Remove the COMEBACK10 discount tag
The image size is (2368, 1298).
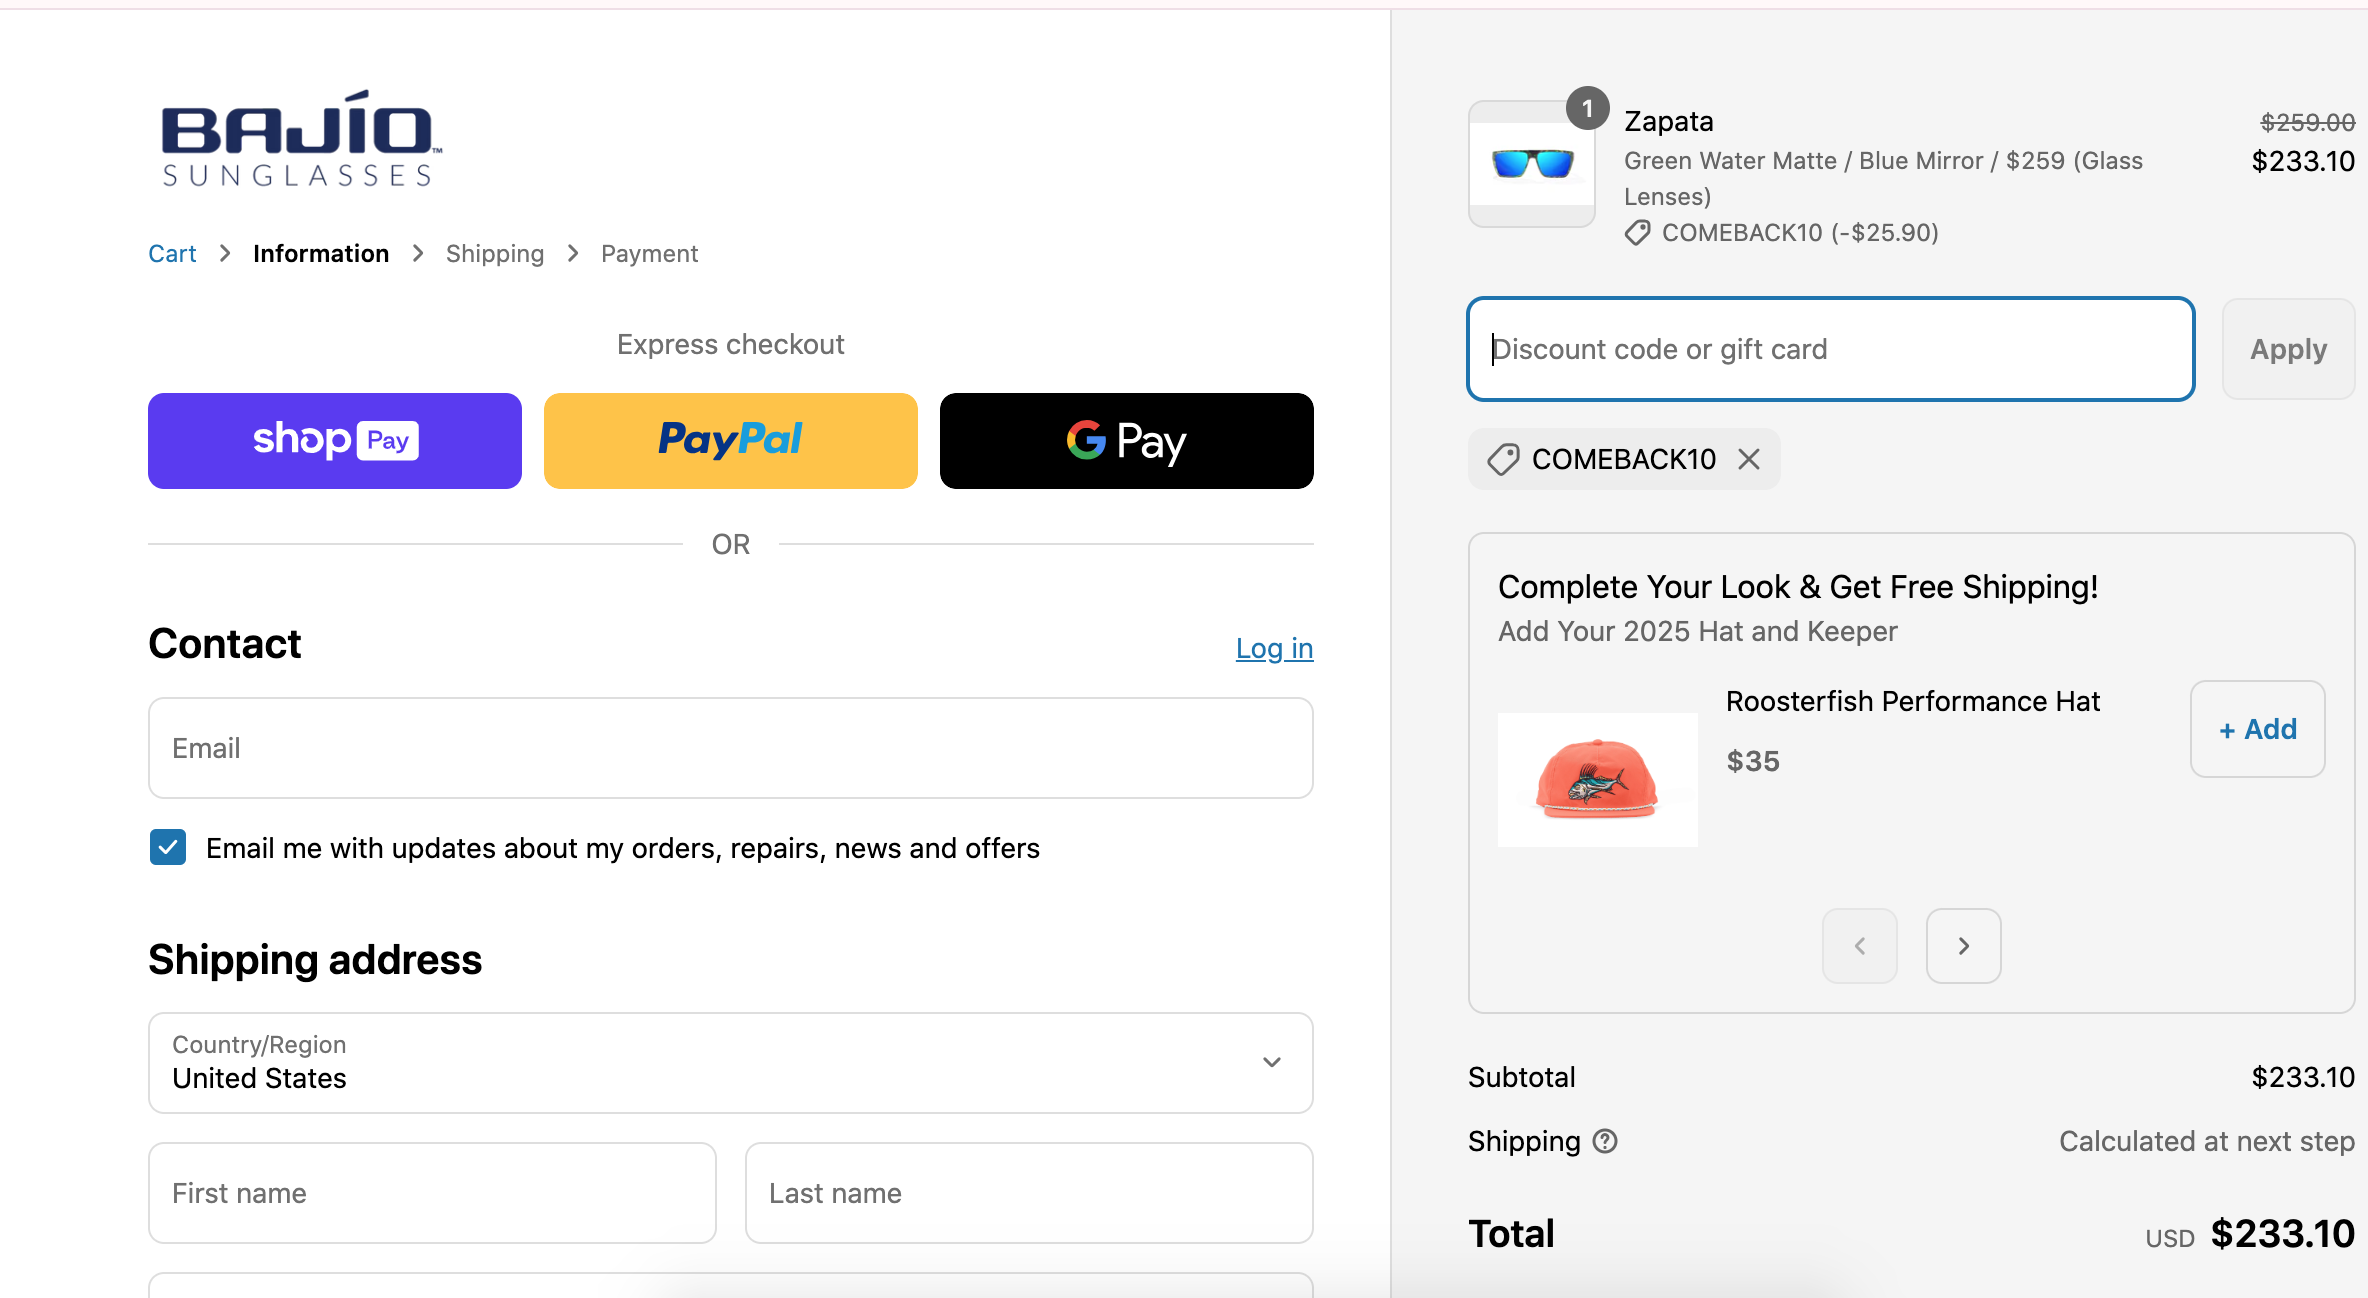[1750, 459]
